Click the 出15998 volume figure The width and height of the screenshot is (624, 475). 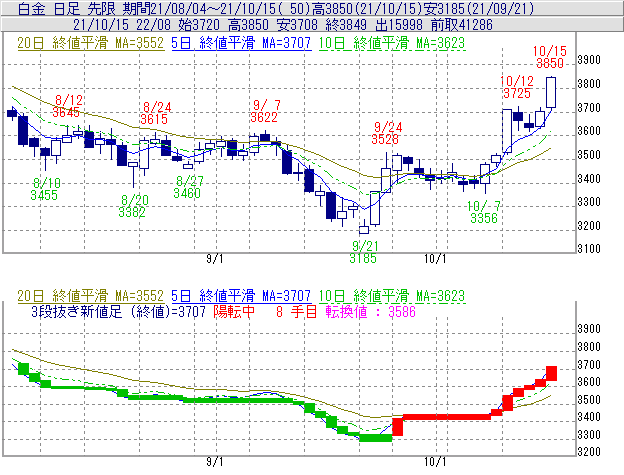[399, 25]
